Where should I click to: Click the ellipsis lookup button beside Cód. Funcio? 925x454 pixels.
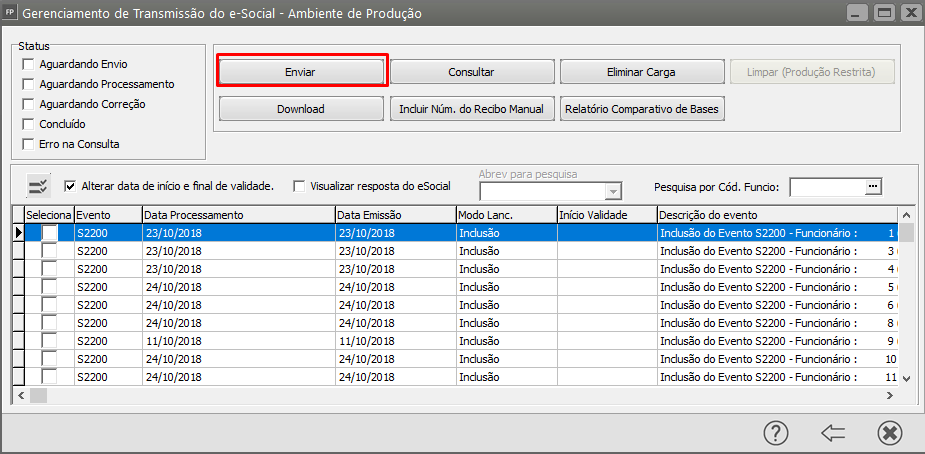[873, 186]
